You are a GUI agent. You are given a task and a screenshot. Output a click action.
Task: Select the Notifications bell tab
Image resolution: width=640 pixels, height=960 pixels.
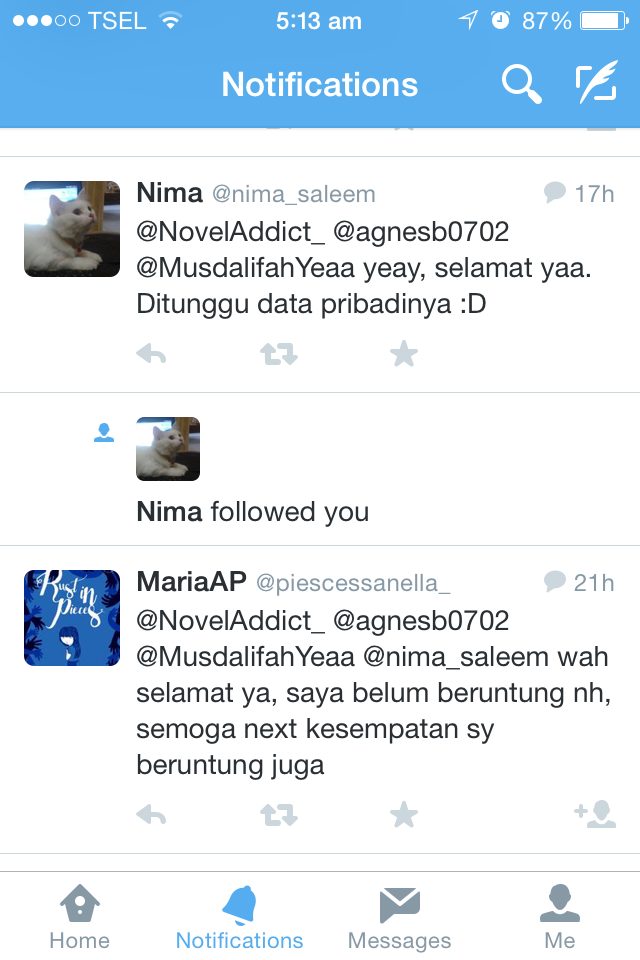239,917
